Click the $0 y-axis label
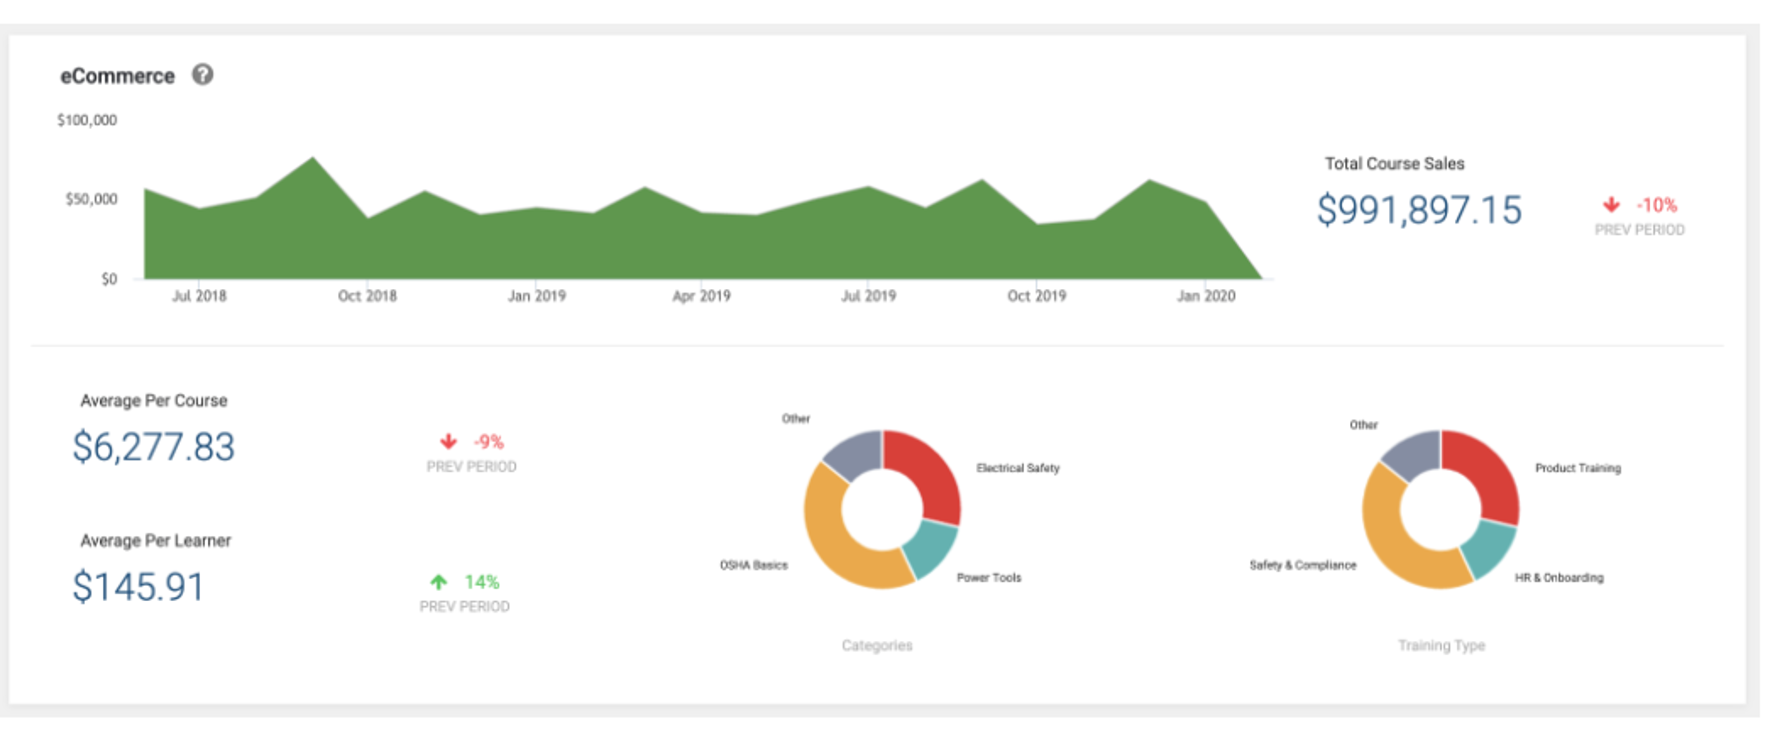The width and height of the screenshot is (1765, 731). click(109, 279)
